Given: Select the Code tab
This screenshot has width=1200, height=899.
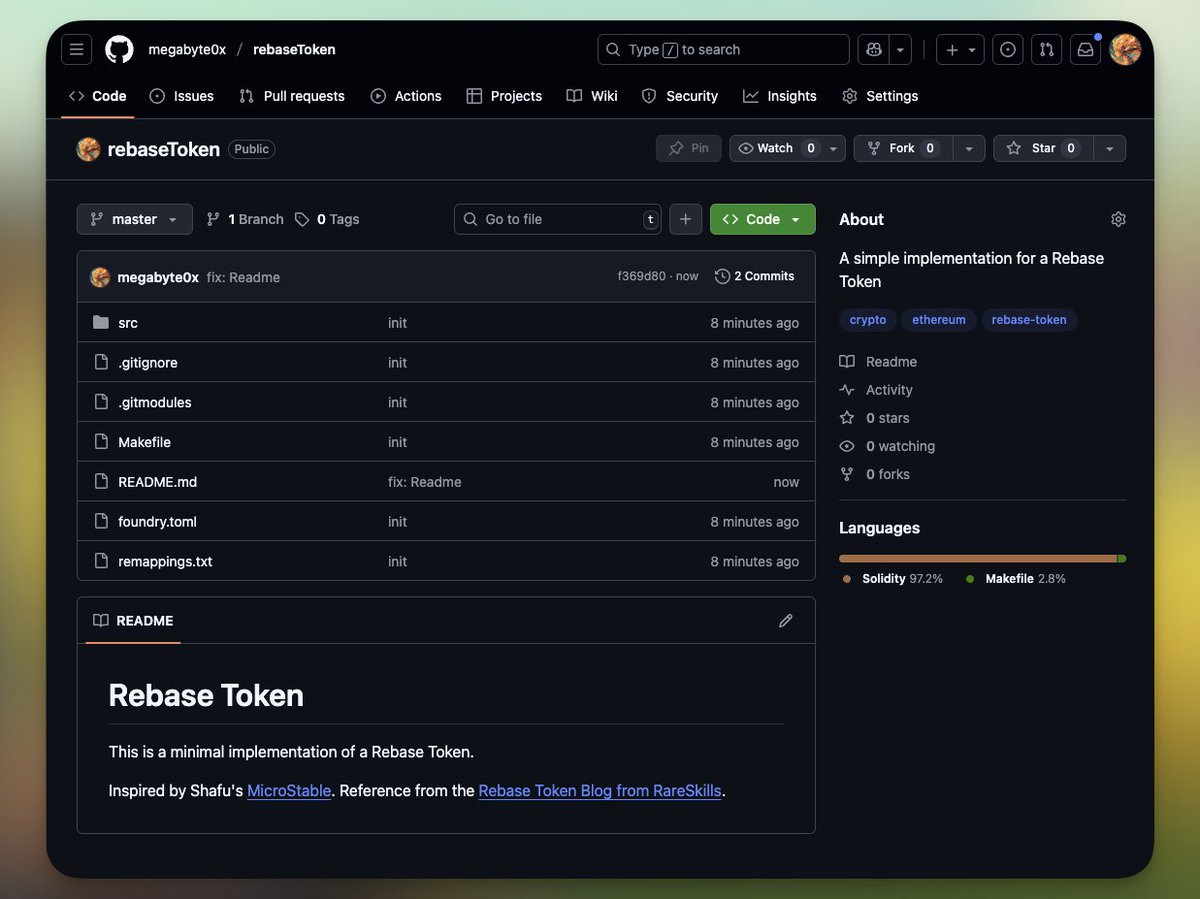Looking at the screenshot, I should 98,96.
